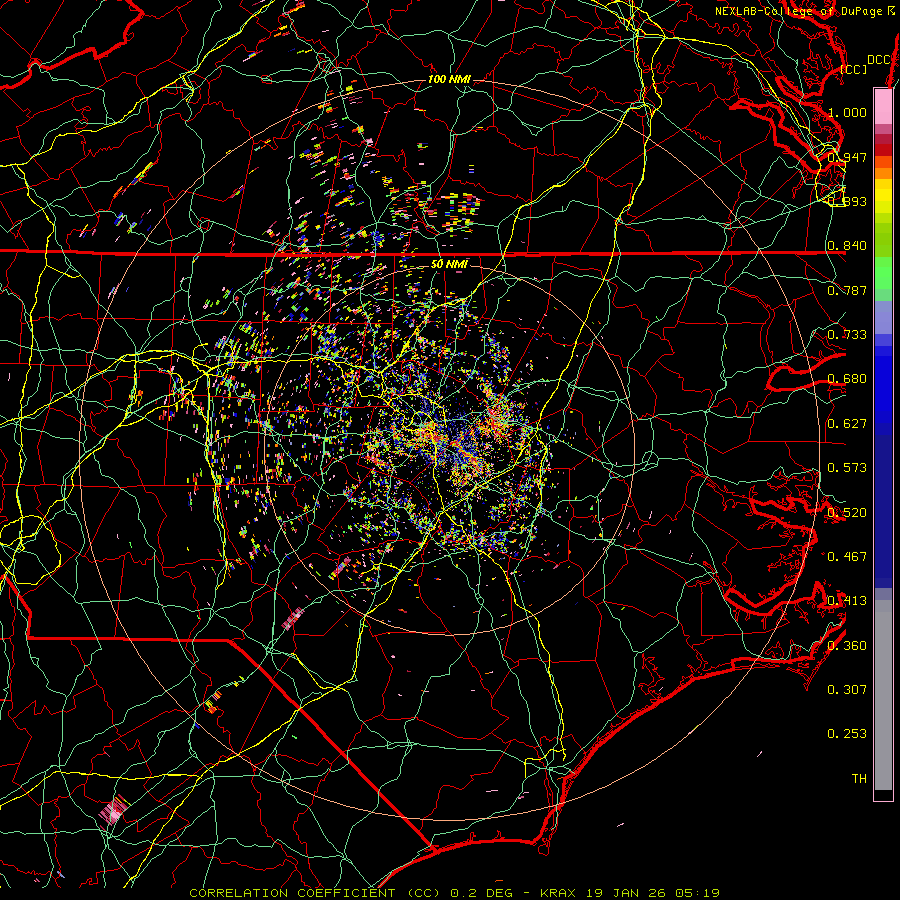
Task: Click the gray lower segment of the color bar
Action: click(883, 695)
